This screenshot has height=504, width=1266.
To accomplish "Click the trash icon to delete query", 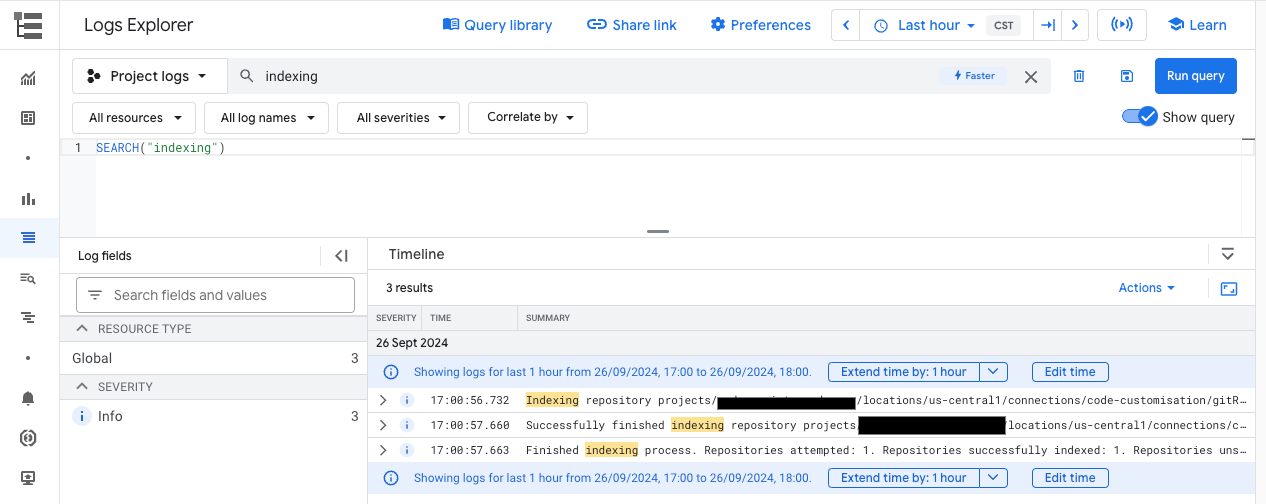I will (x=1079, y=76).
